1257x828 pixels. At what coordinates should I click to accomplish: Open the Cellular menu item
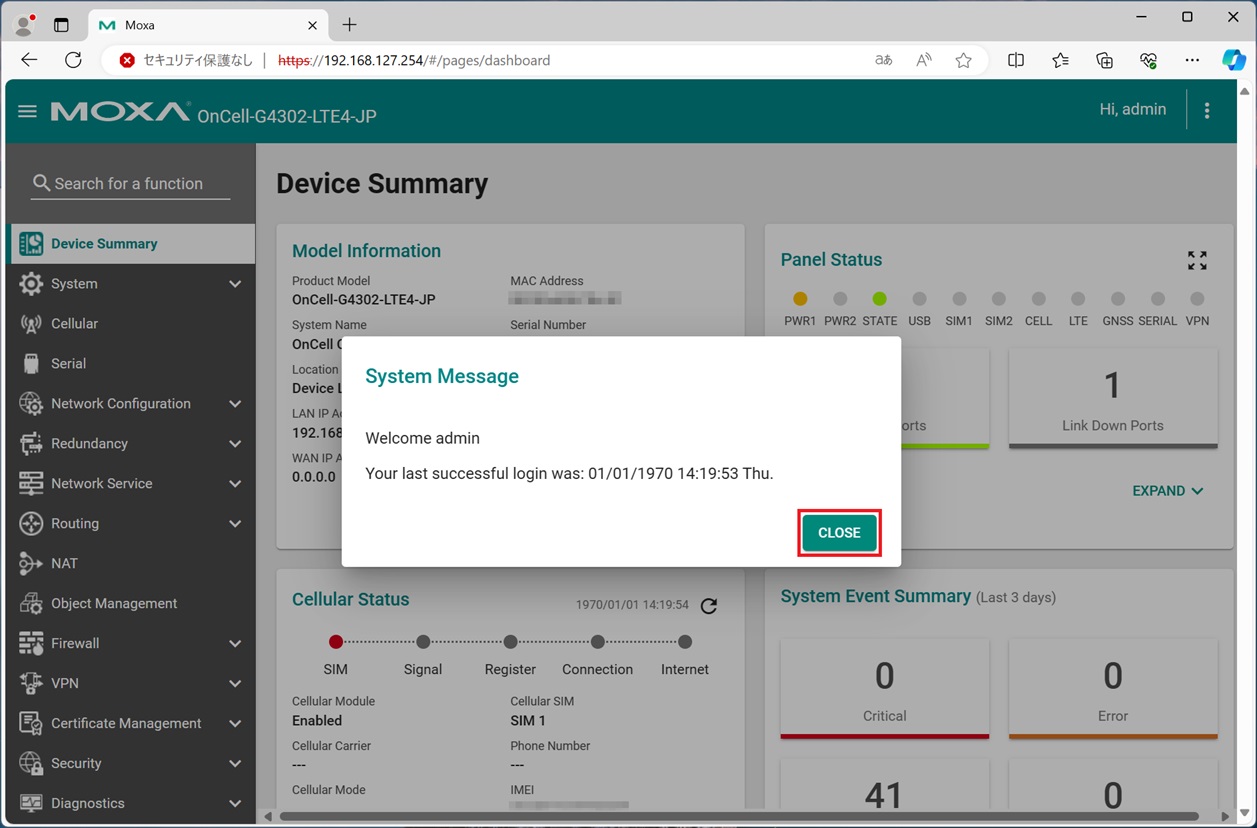tap(132, 324)
